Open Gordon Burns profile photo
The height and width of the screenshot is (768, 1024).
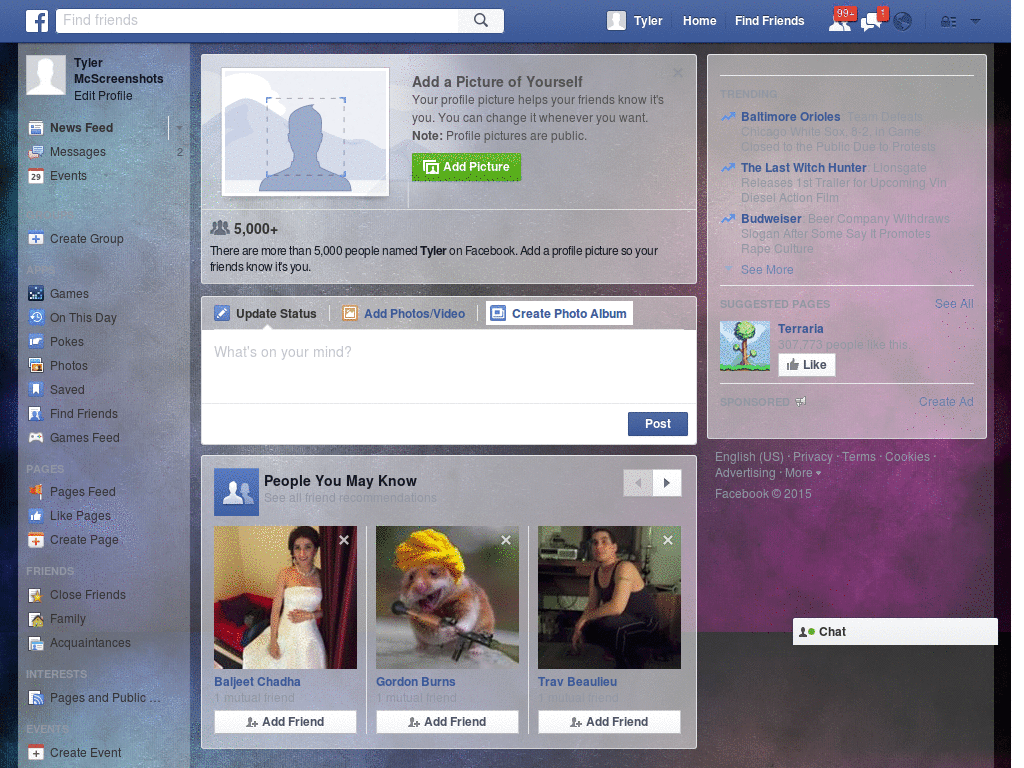point(447,598)
